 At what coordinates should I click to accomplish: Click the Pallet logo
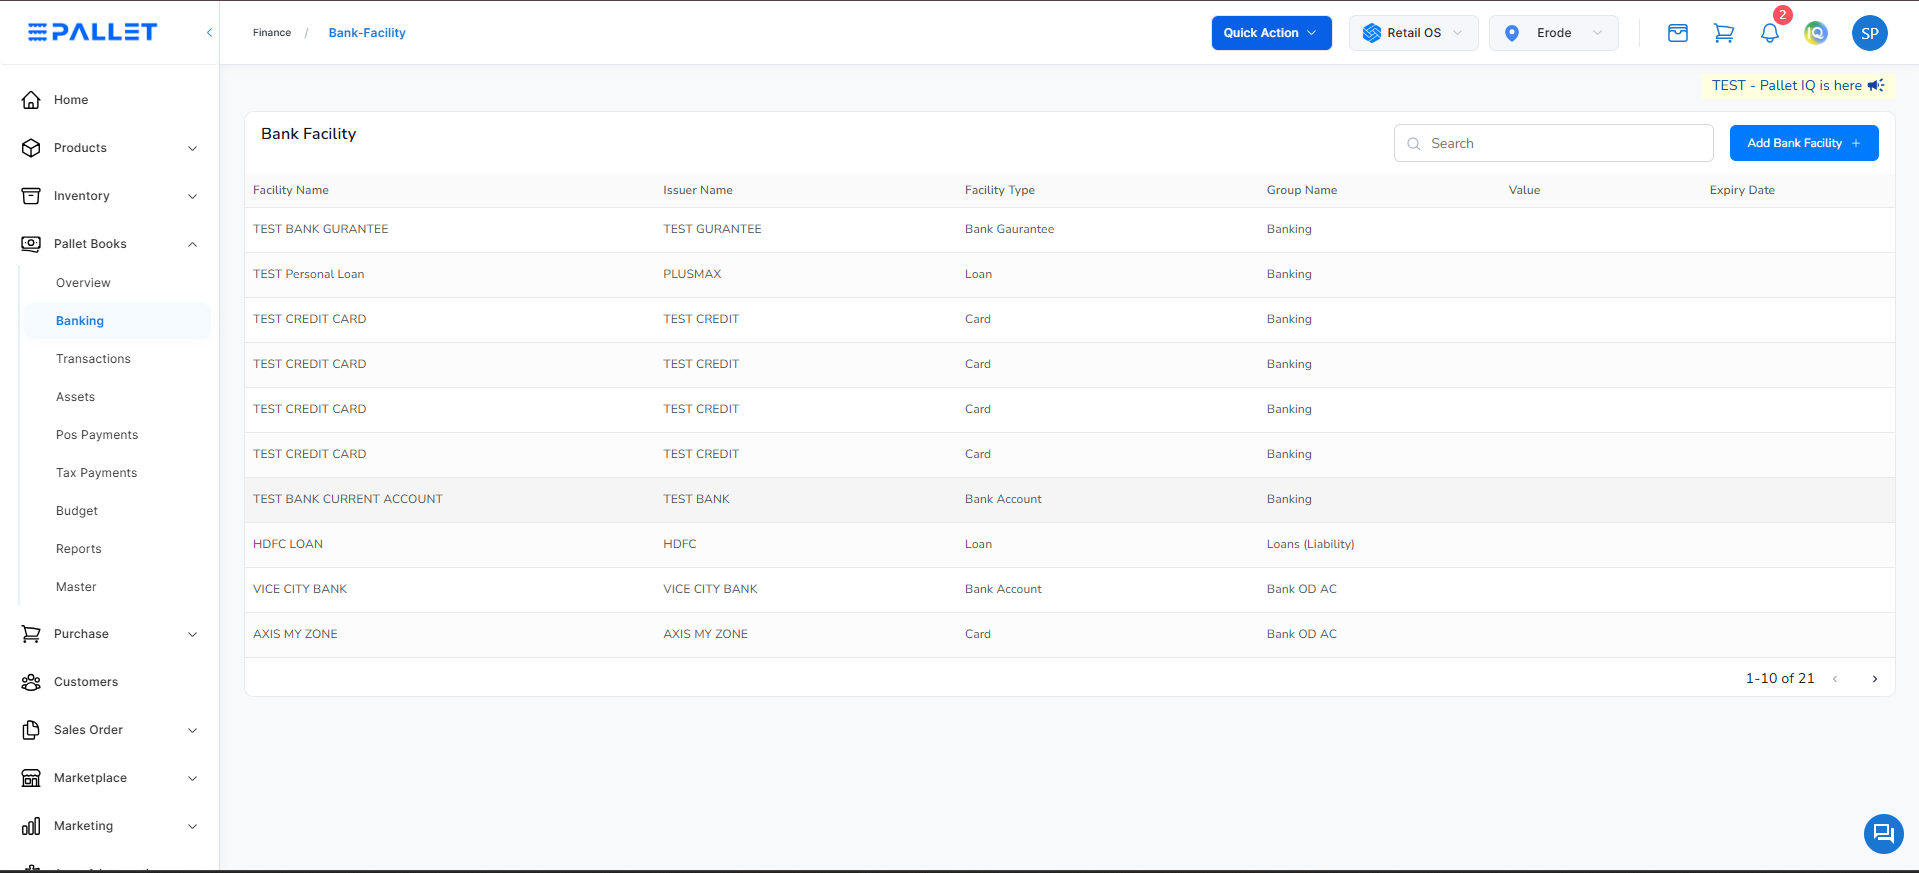[92, 32]
